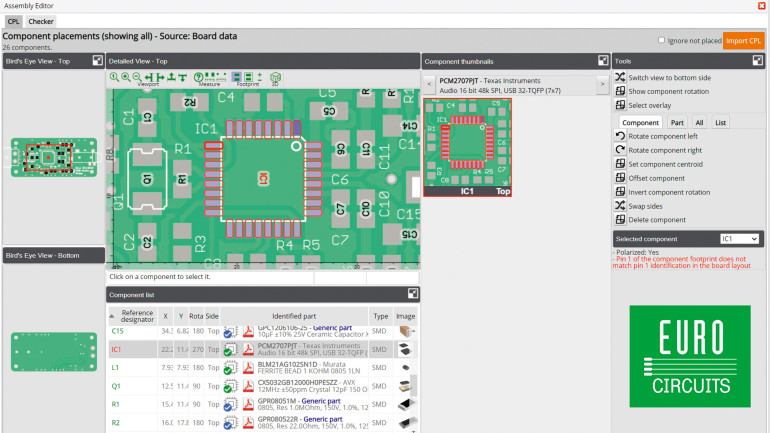The width and height of the screenshot is (770, 433).
Task: Go to next component thumbnail with right arrow
Action: coord(603,85)
